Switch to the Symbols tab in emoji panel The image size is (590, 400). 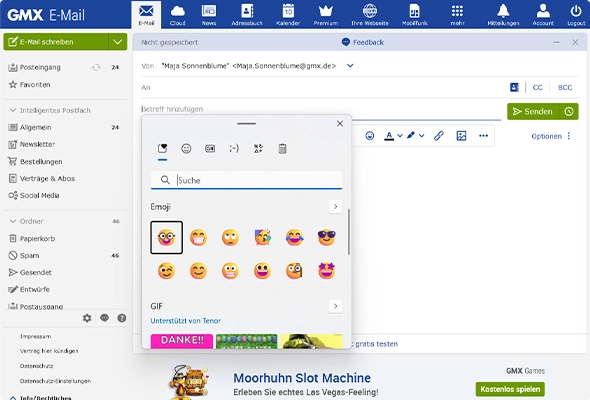pyautogui.click(x=258, y=149)
